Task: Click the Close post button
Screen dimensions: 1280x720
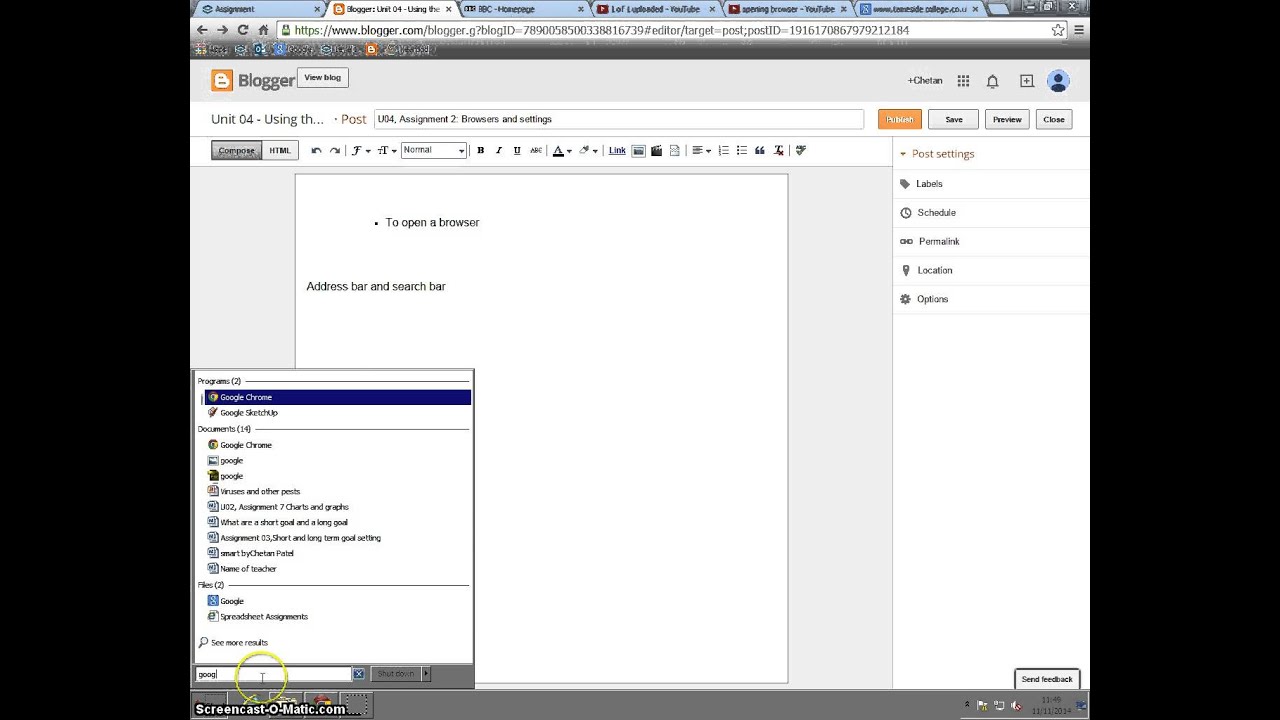Action: [x=1054, y=119]
